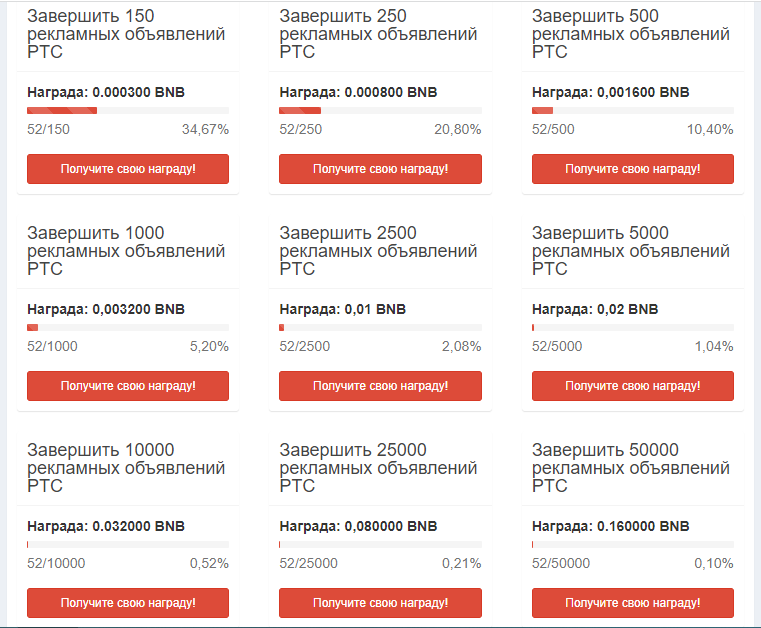The image size is (761, 628).
Task: Select the 2,08% progress bar for 2500 ads
Action: (x=380, y=327)
